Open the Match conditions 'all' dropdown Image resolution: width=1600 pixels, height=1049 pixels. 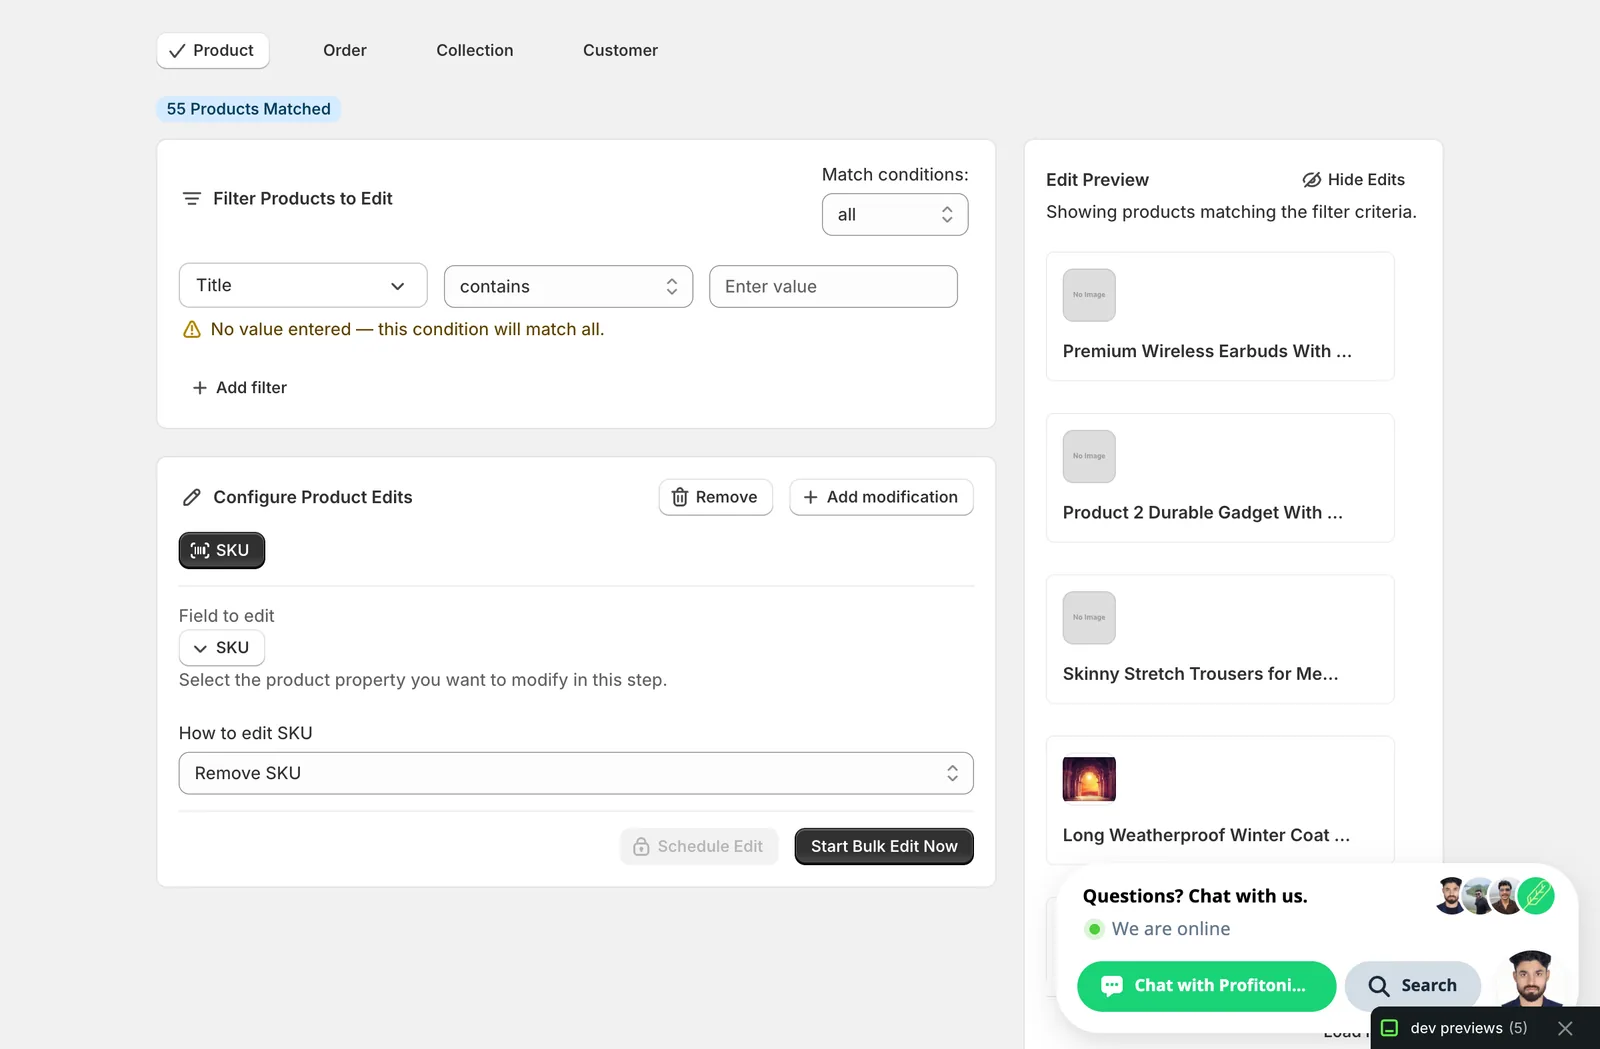coord(895,215)
